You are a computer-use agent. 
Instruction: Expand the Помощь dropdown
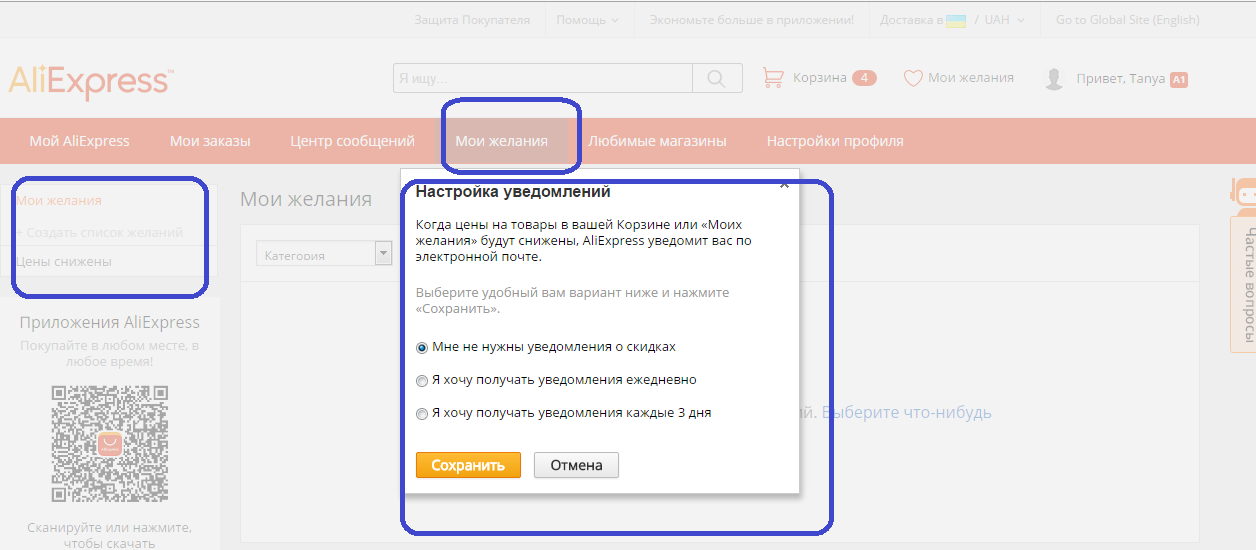click(587, 20)
